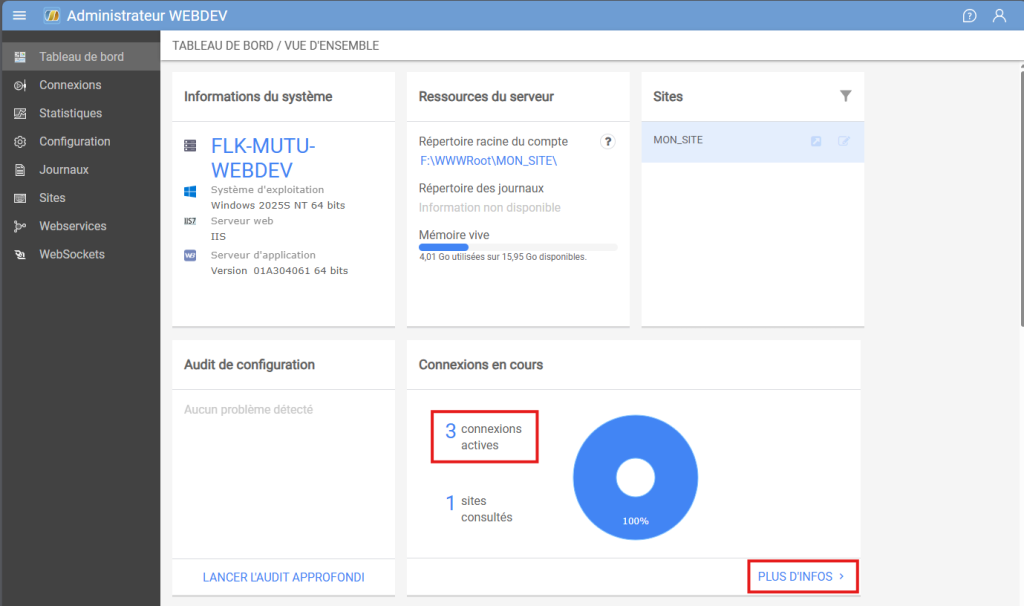The image size is (1024, 606).
Task: Select the MON_SITE name in the Sites list
Action: point(678,140)
